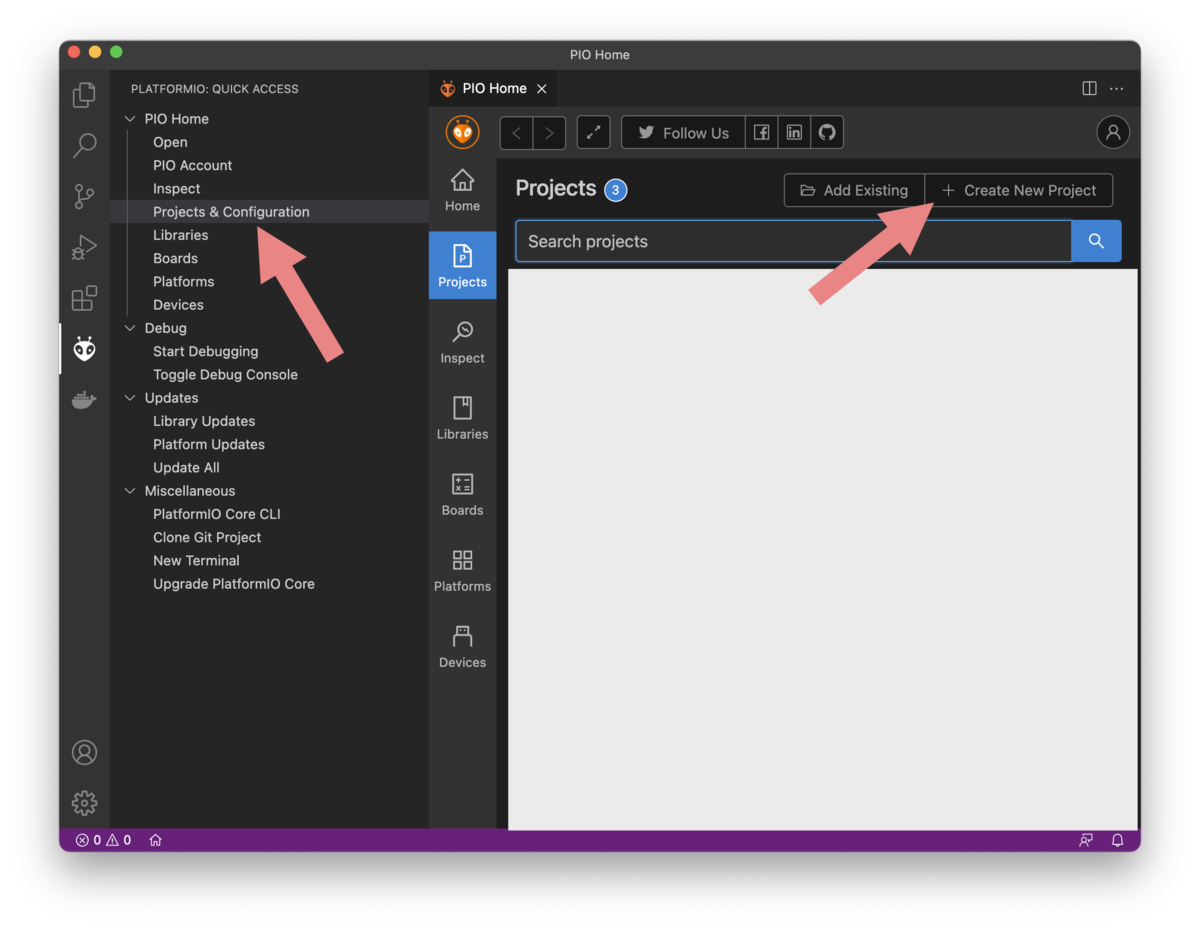Focus the Search projects input field

click(x=793, y=241)
